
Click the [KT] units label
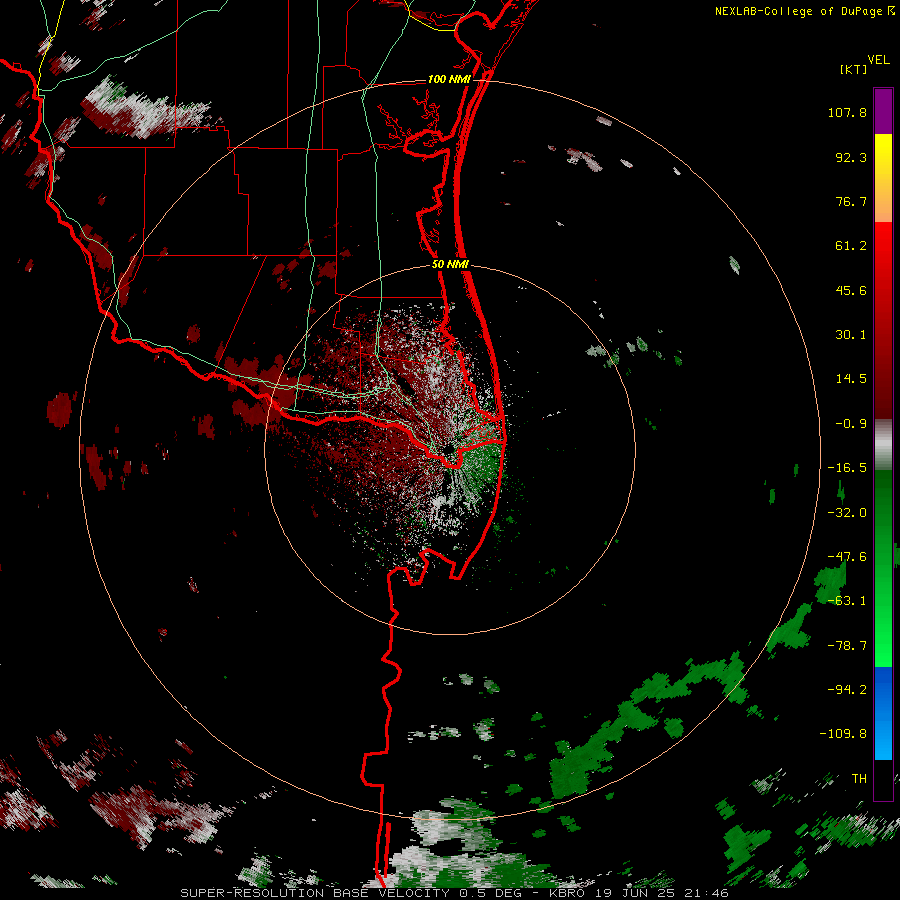(x=853, y=69)
